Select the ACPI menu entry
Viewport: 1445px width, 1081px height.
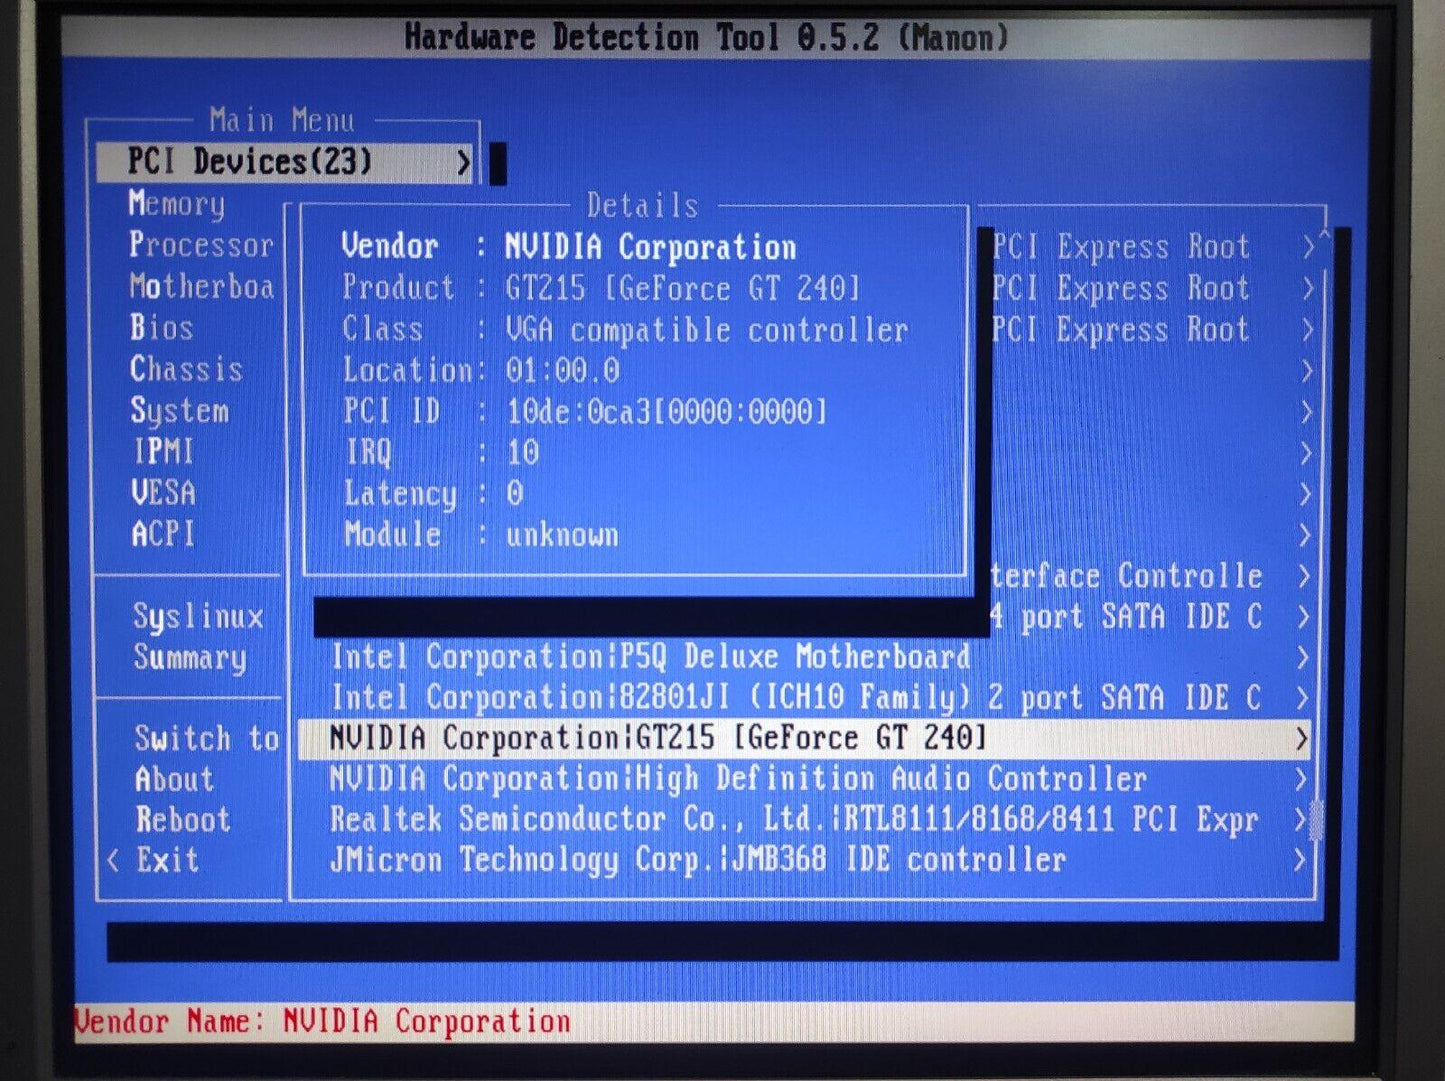point(163,534)
